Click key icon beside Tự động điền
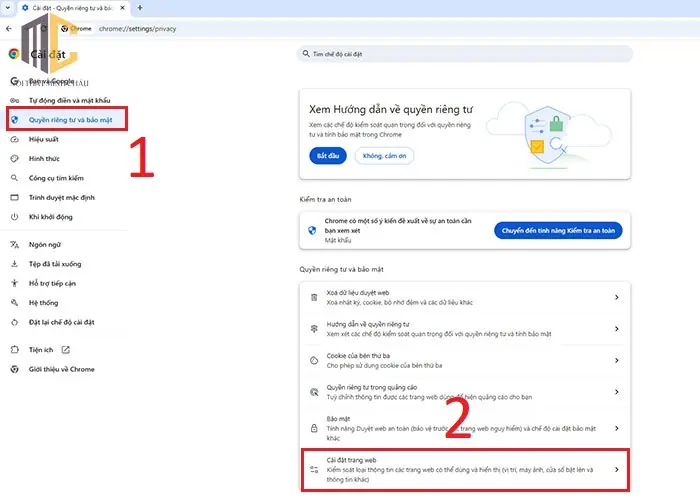700x500 pixels. point(14,100)
